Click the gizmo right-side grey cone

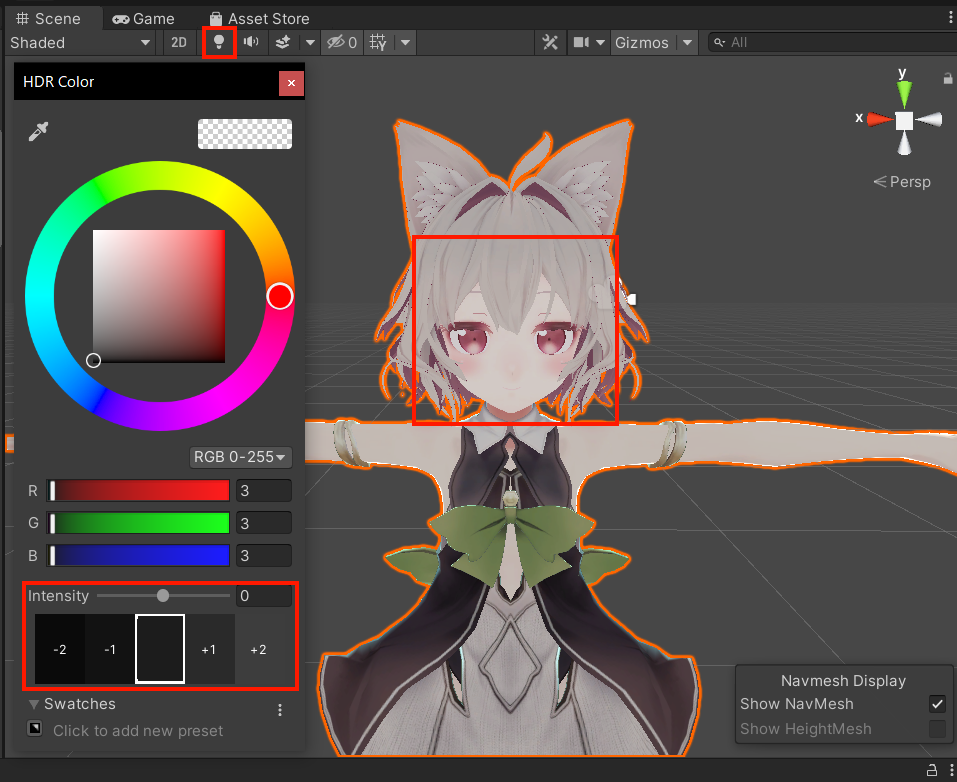tap(929, 120)
